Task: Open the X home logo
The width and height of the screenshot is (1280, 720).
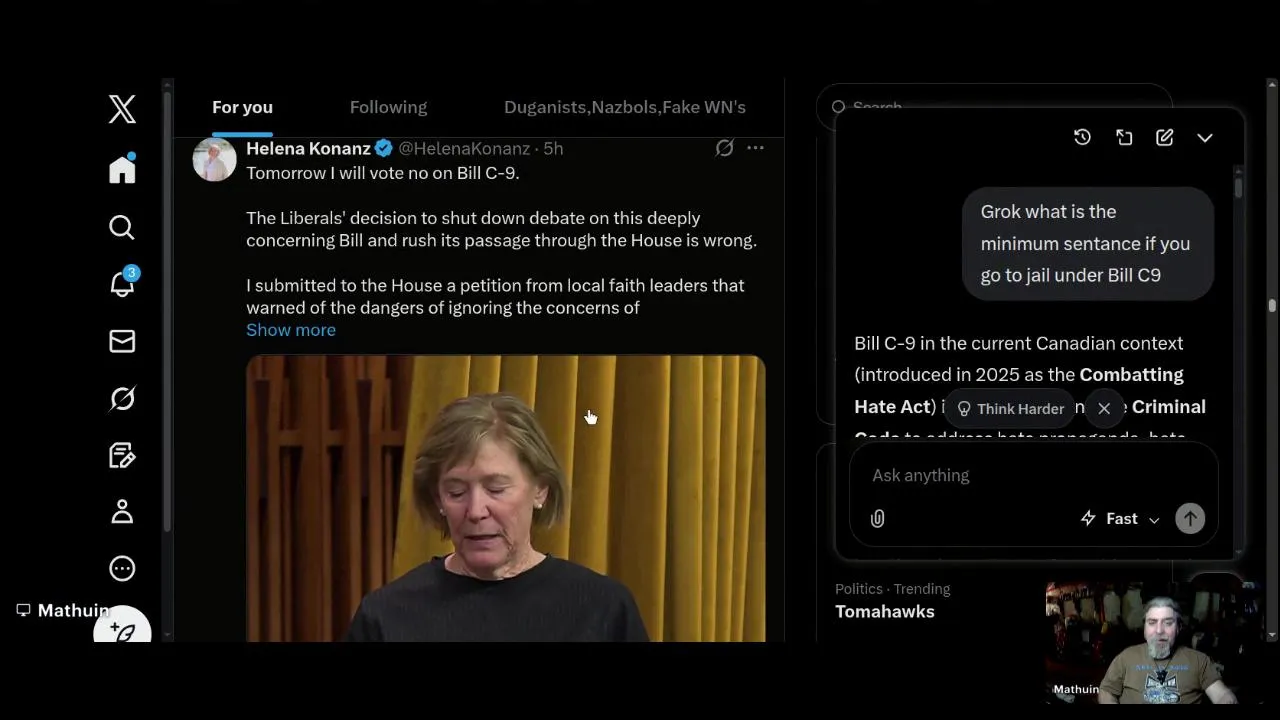Action: pos(122,109)
